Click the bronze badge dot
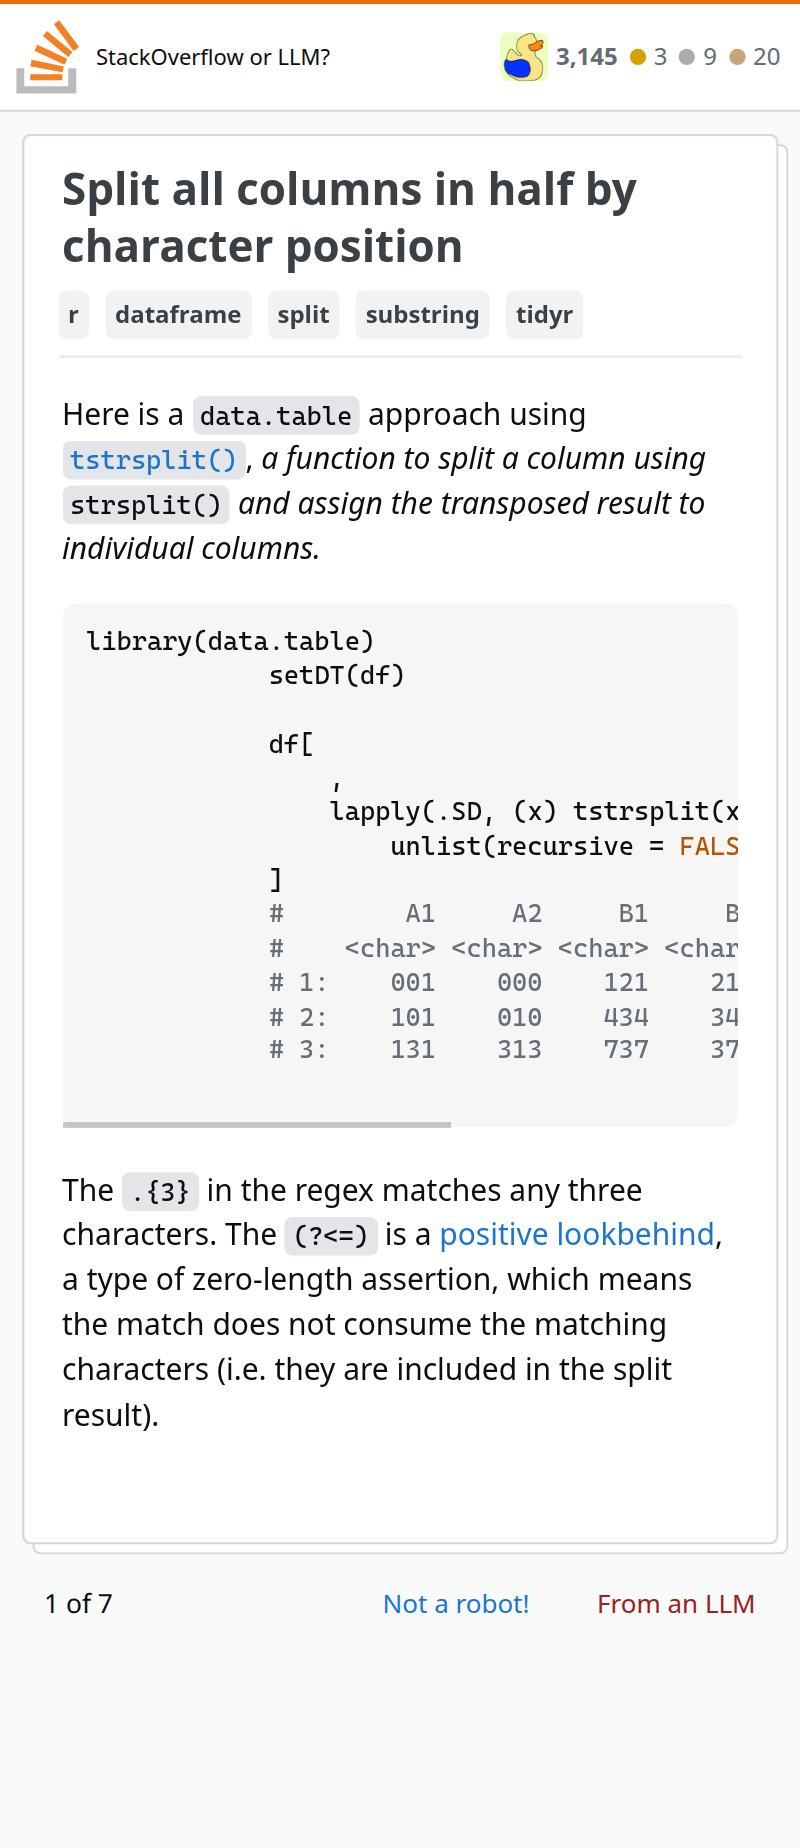 (x=738, y=57)
